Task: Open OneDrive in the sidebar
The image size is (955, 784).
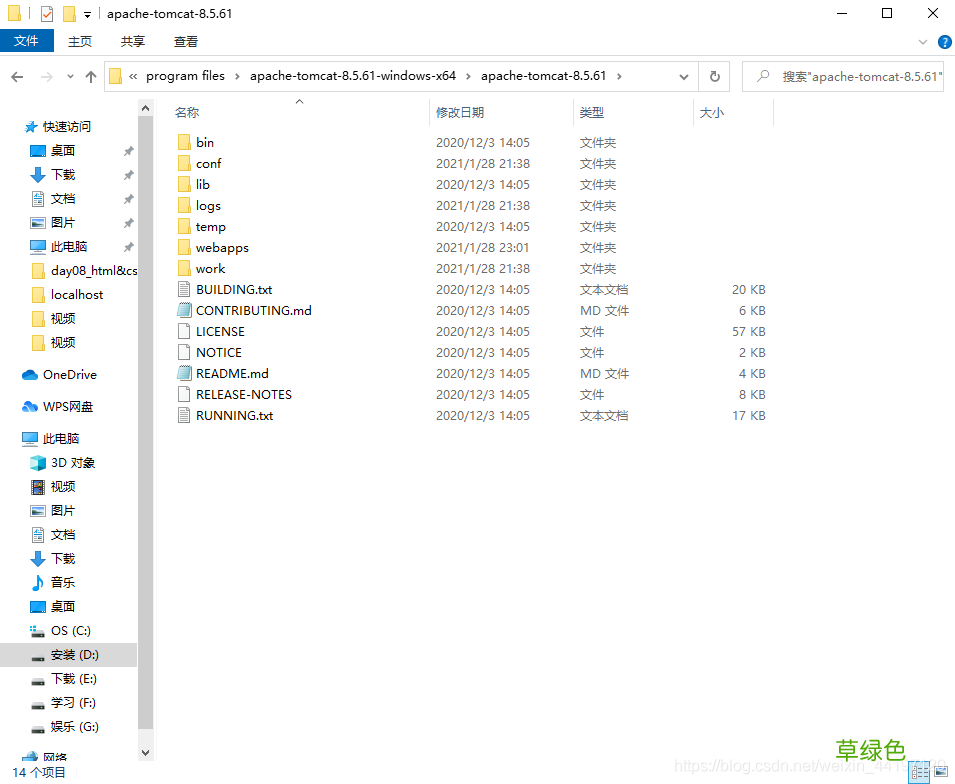Action: [x=69, y=375]
